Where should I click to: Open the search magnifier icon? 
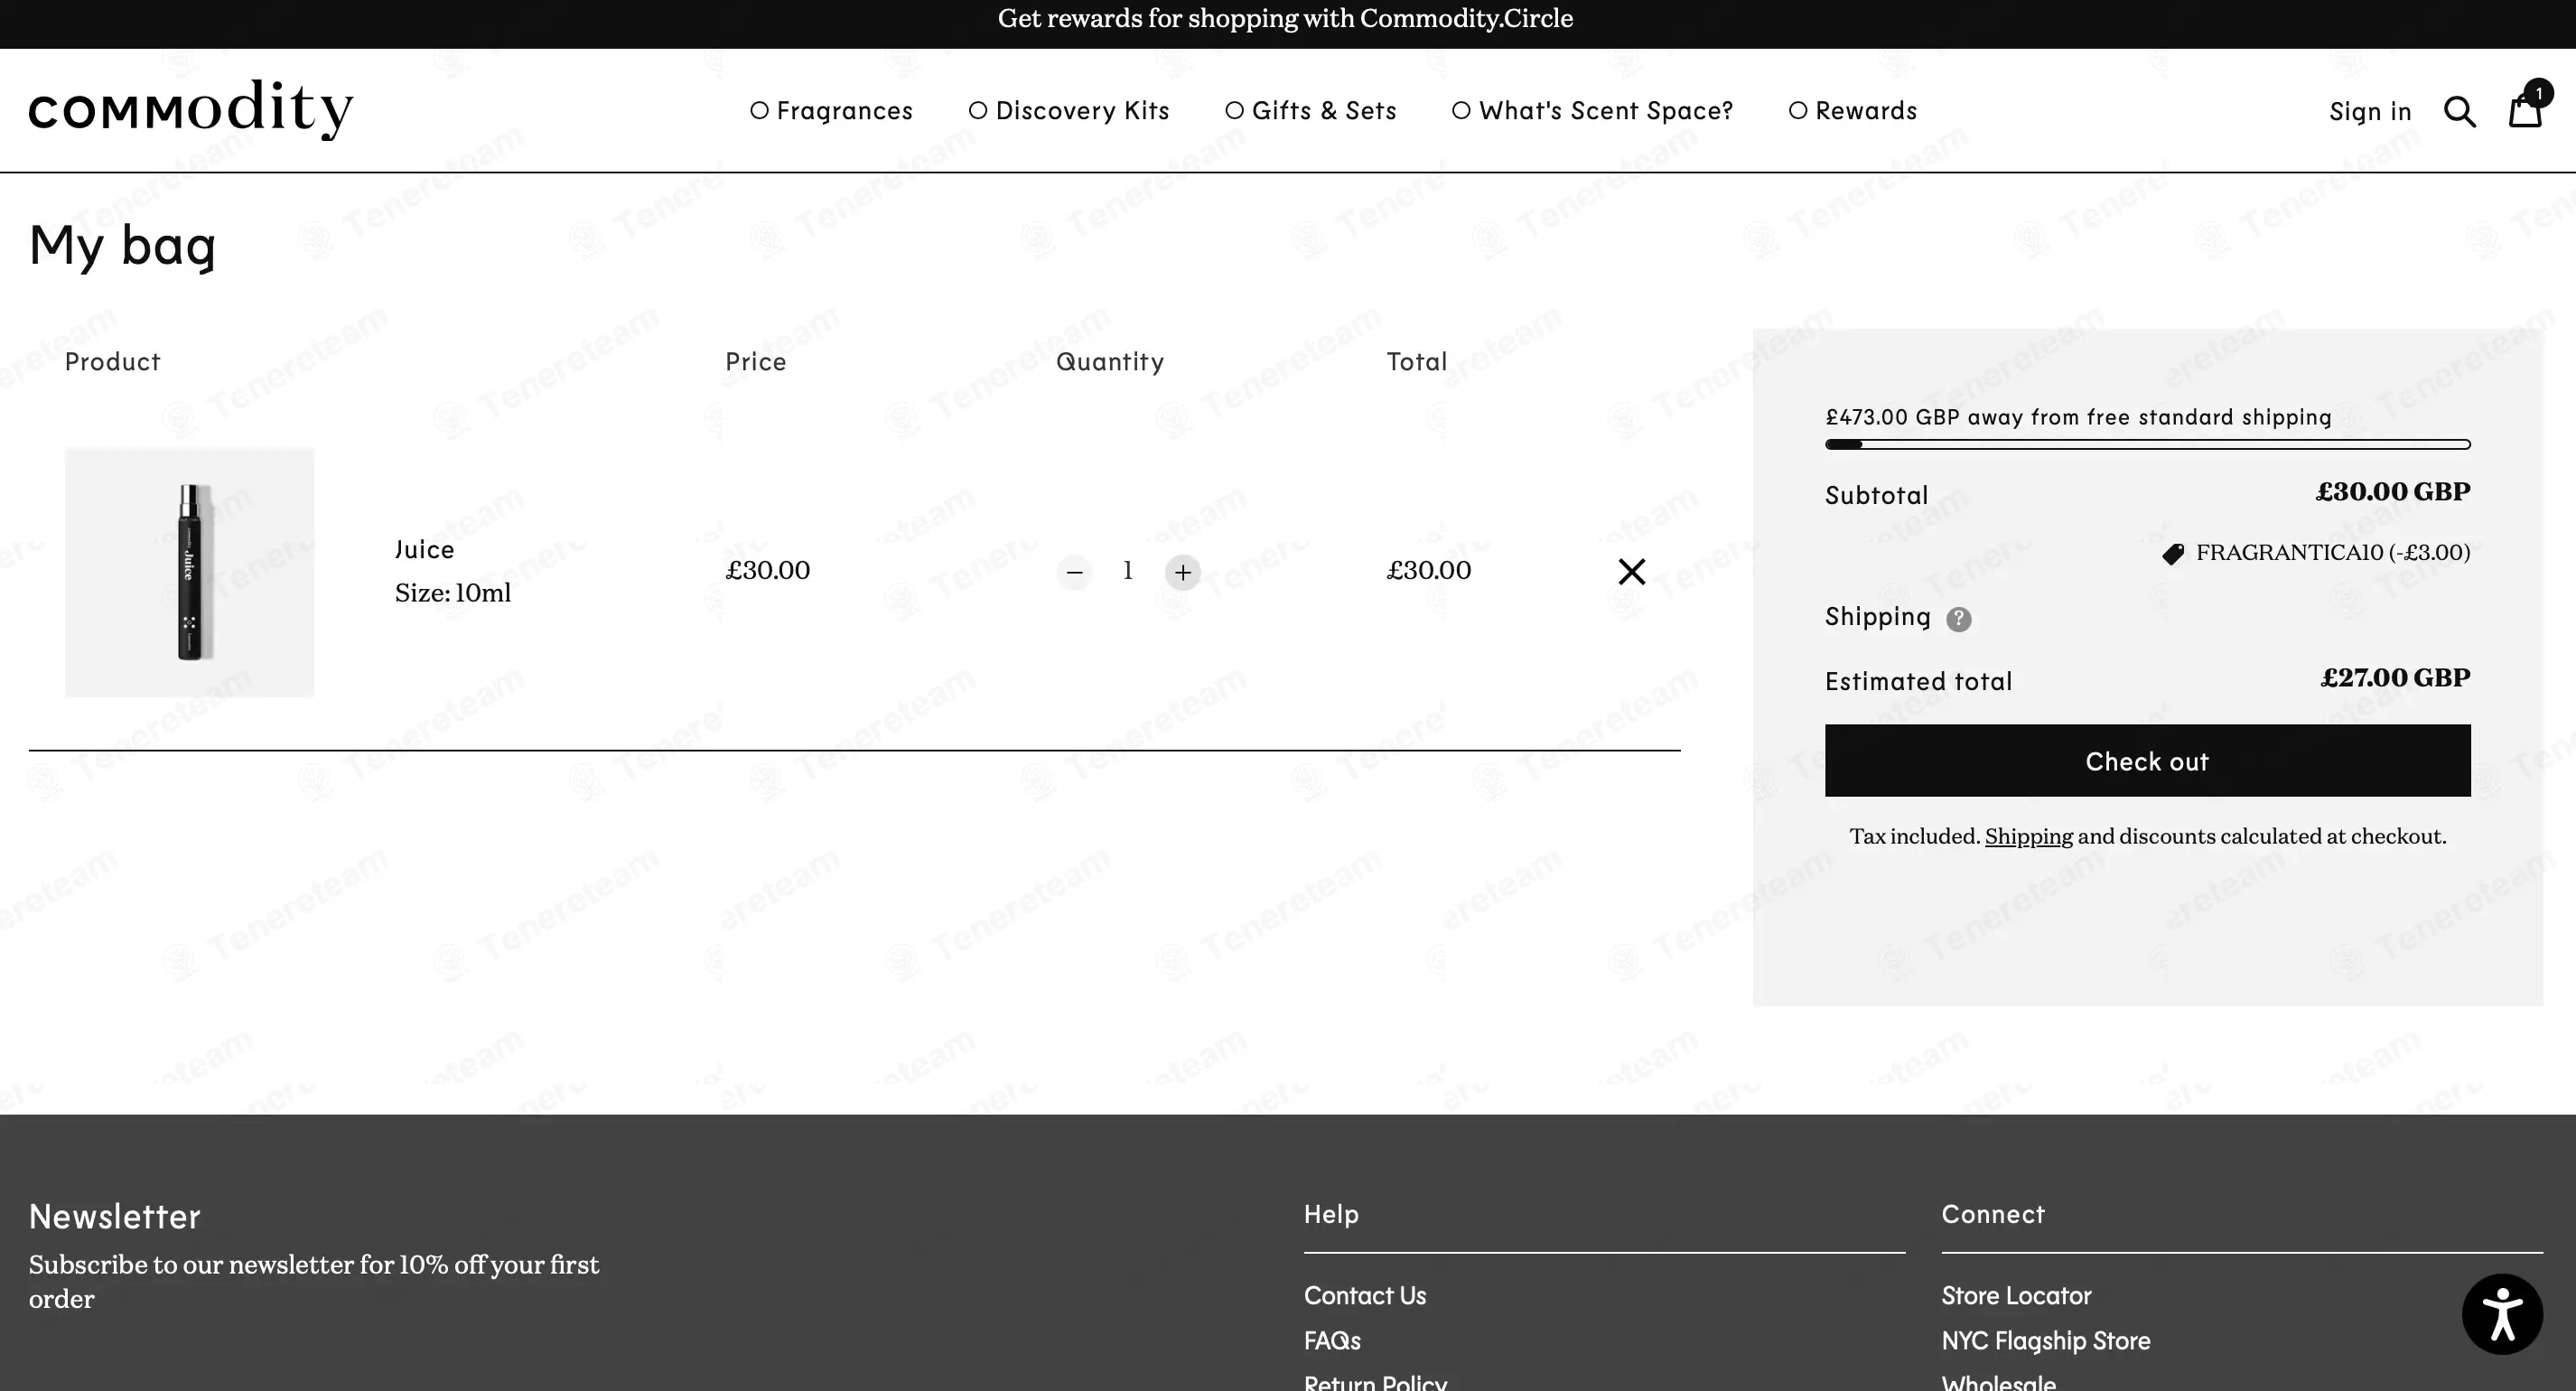pos(2460,111)
